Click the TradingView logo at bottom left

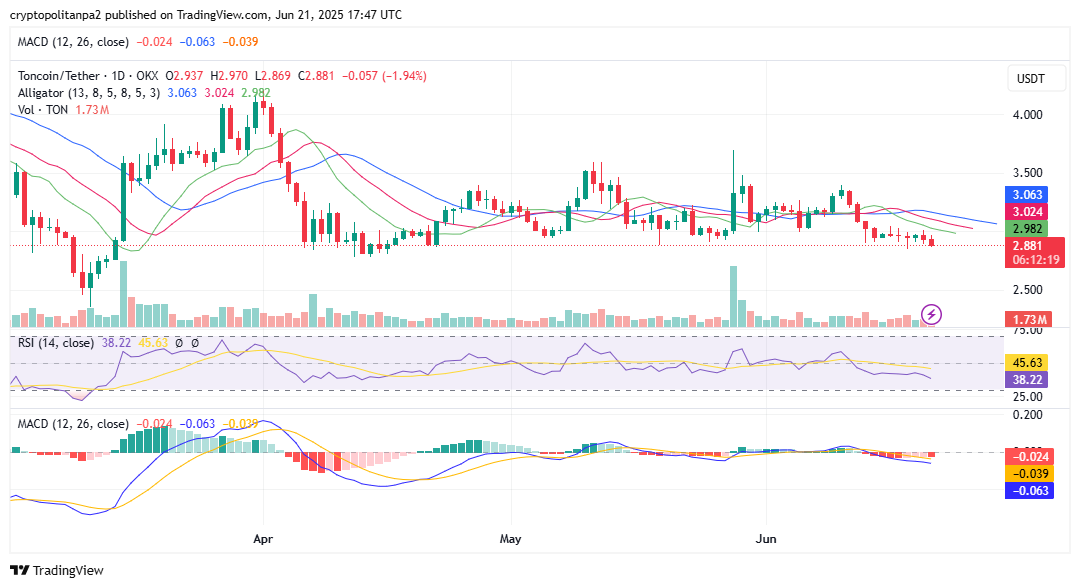(x=56, y=570)
